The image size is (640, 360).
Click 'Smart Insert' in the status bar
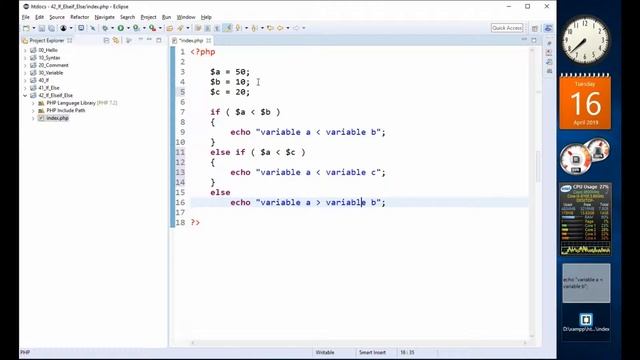[x=372, y=352]
